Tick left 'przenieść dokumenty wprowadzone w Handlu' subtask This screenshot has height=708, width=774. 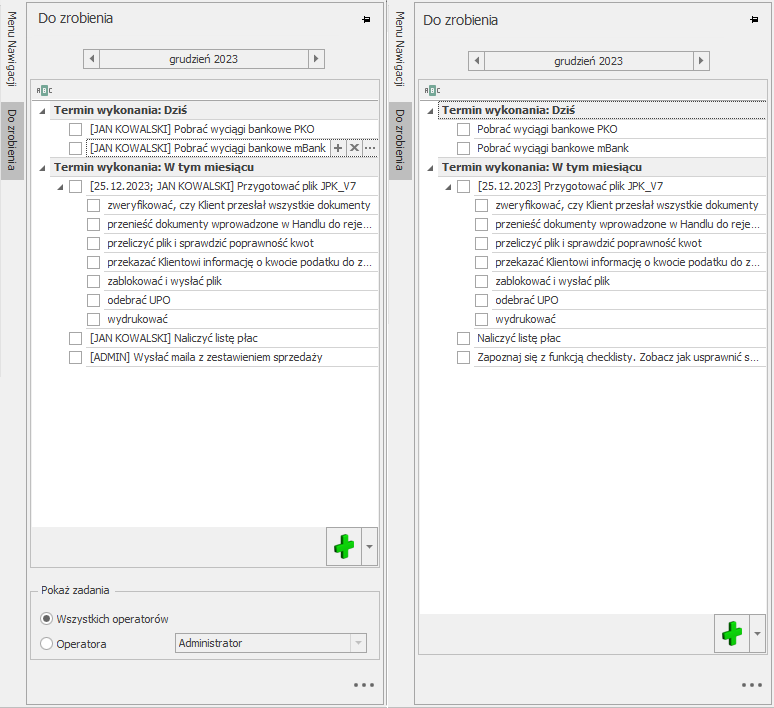click(x=93, y=224)
